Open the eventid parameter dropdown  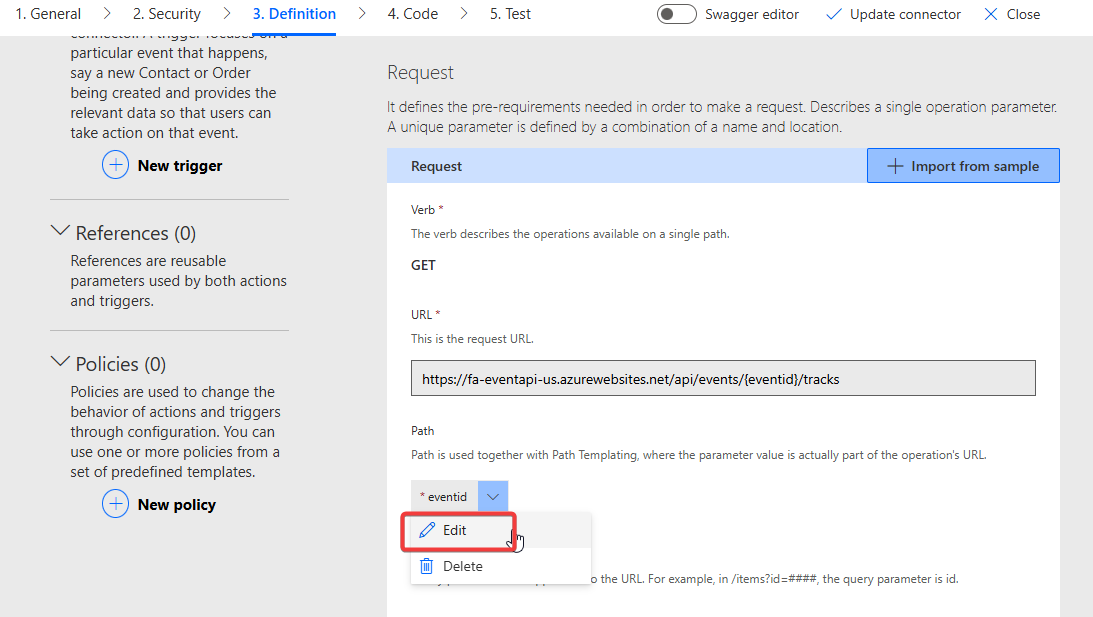[492, 496]
